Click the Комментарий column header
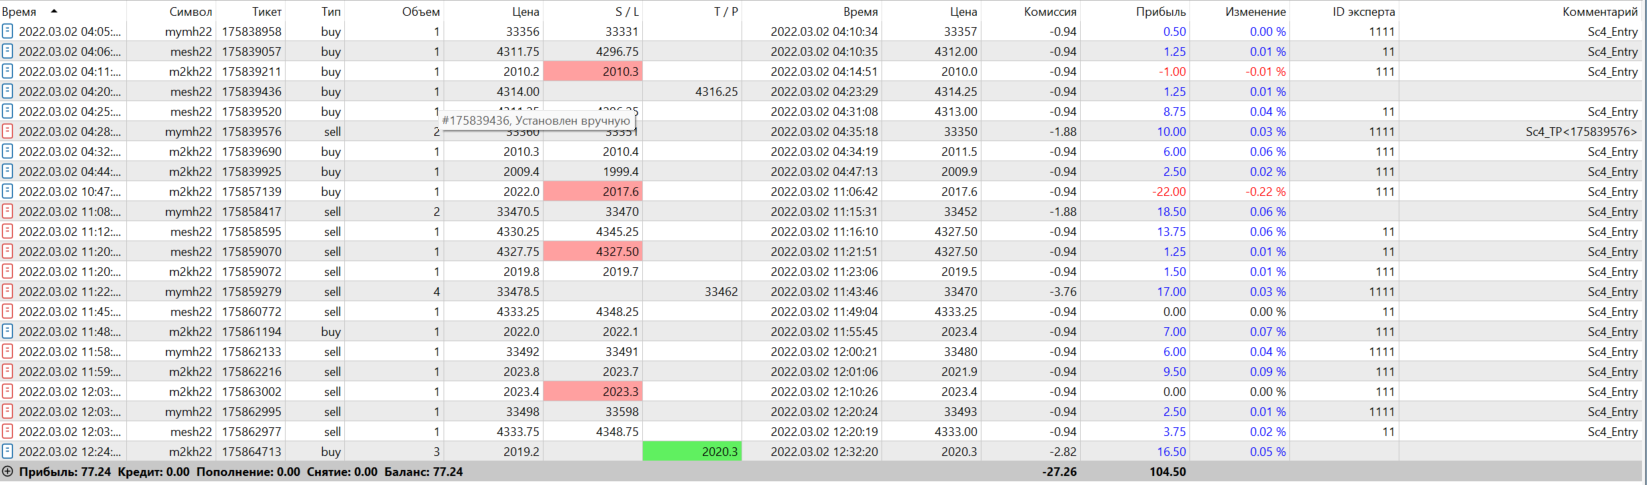Screen dimensions: 1647x485 click(x=1600, y=11)
